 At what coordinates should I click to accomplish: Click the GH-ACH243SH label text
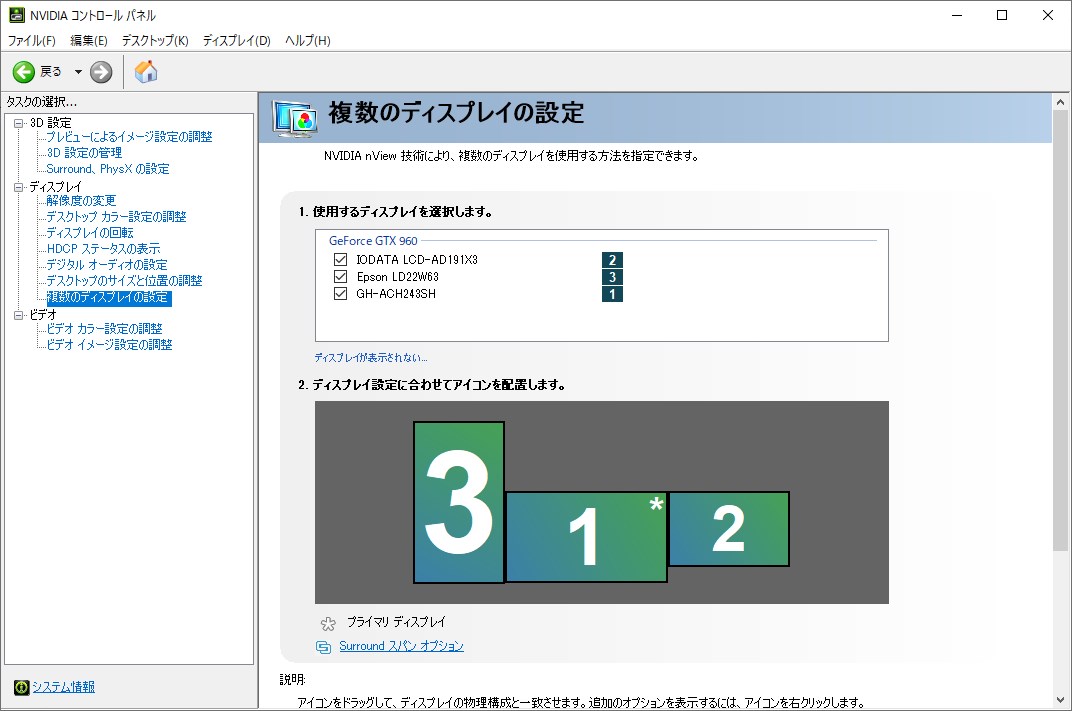pos(396,294)
